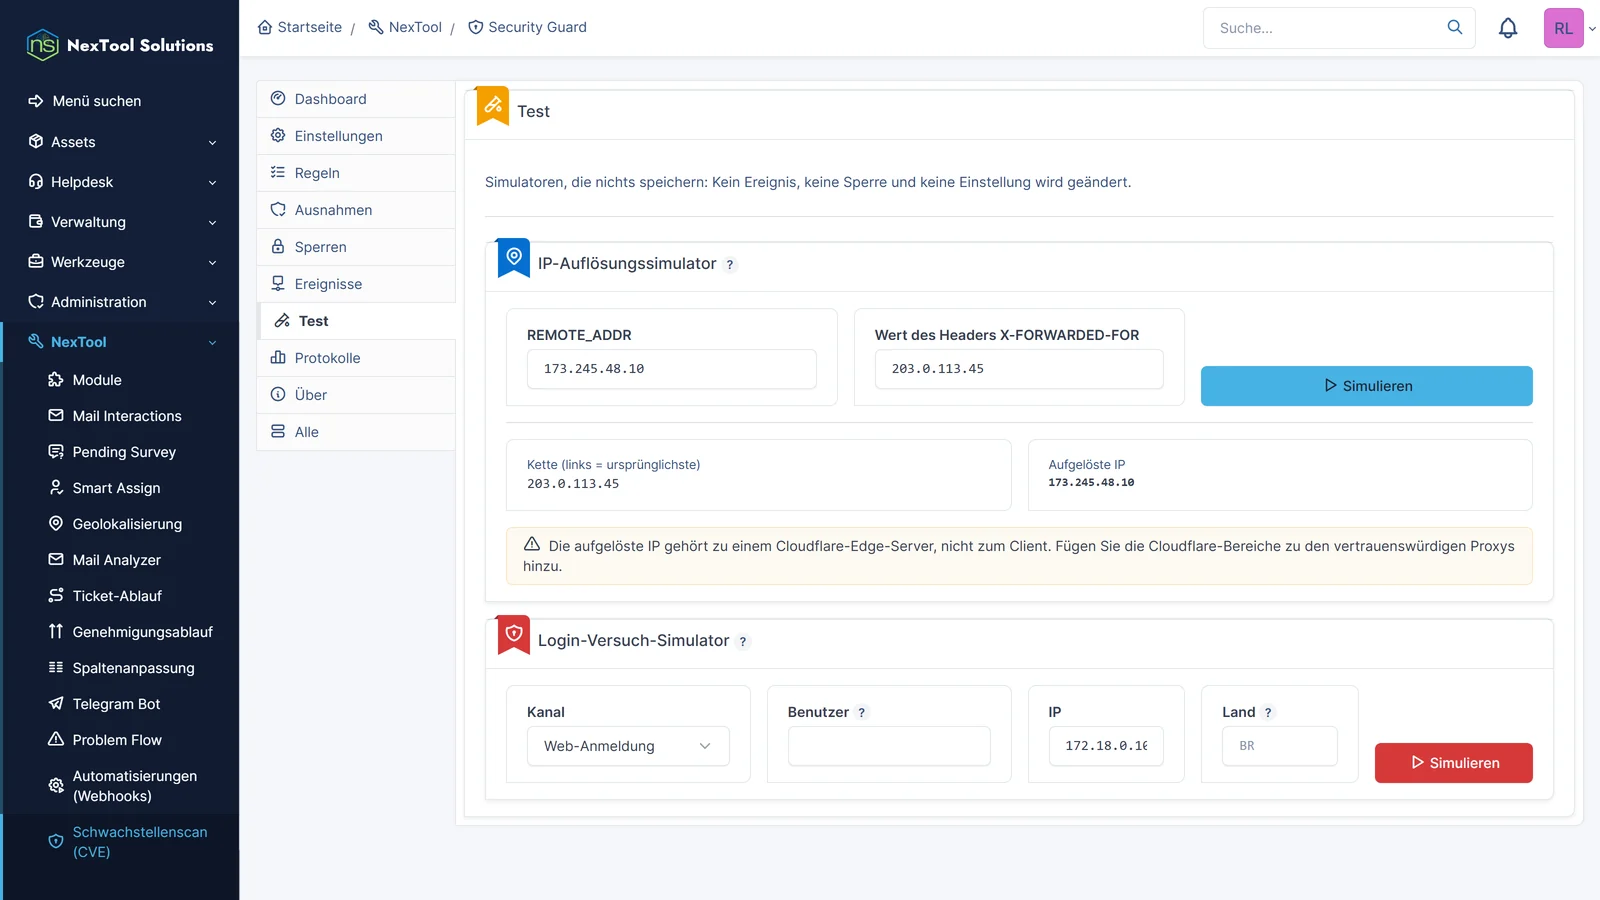The width and height of the screenshot is (1600, 900).
Task: Open the RL user avatar menu
Action: click(1563, 28)
